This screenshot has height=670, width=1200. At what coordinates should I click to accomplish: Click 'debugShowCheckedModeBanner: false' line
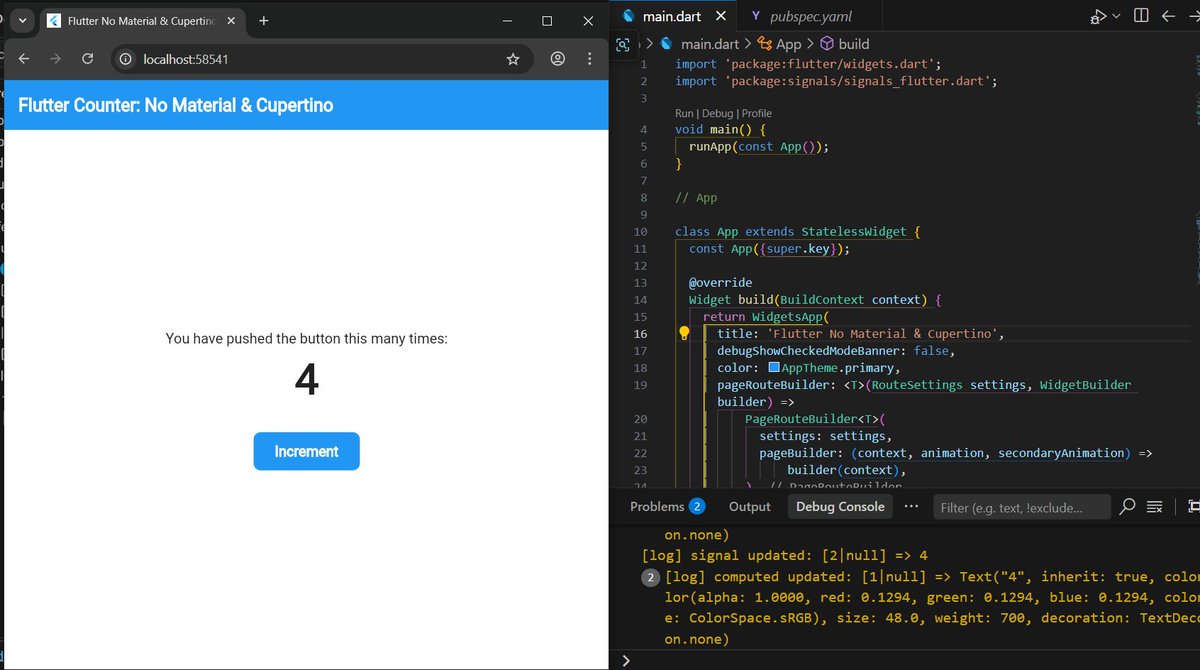836,351
